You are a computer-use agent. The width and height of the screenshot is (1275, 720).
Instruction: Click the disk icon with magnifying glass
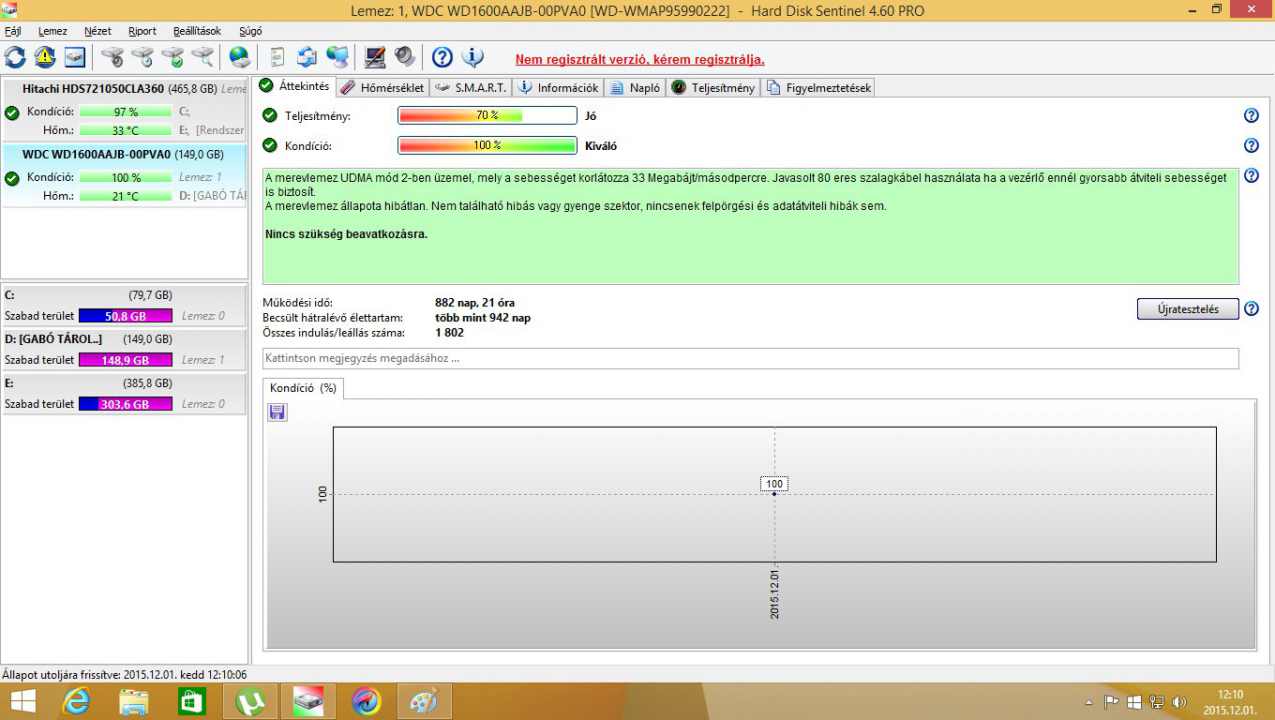point(203,57)
